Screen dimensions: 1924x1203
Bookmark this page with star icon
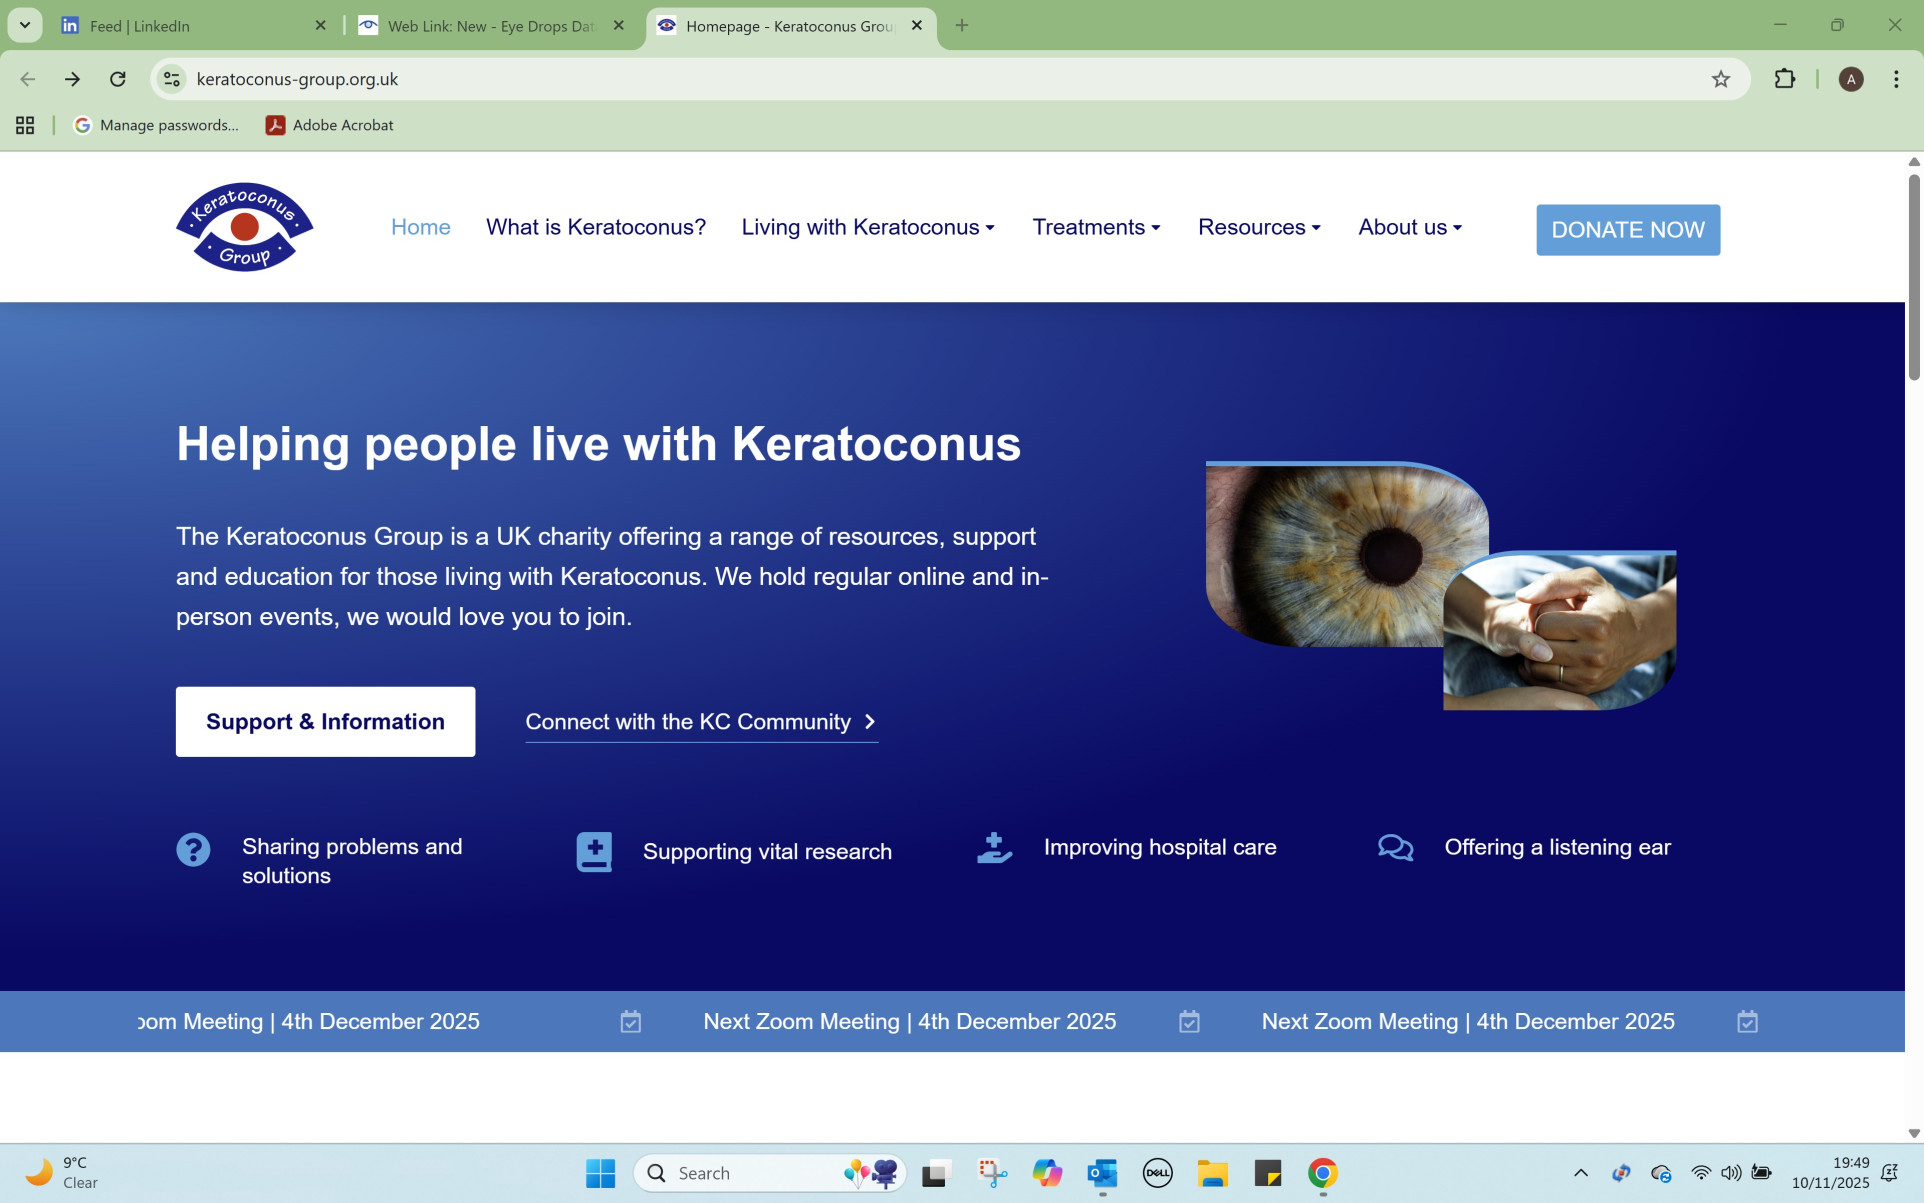[1720, 79]
